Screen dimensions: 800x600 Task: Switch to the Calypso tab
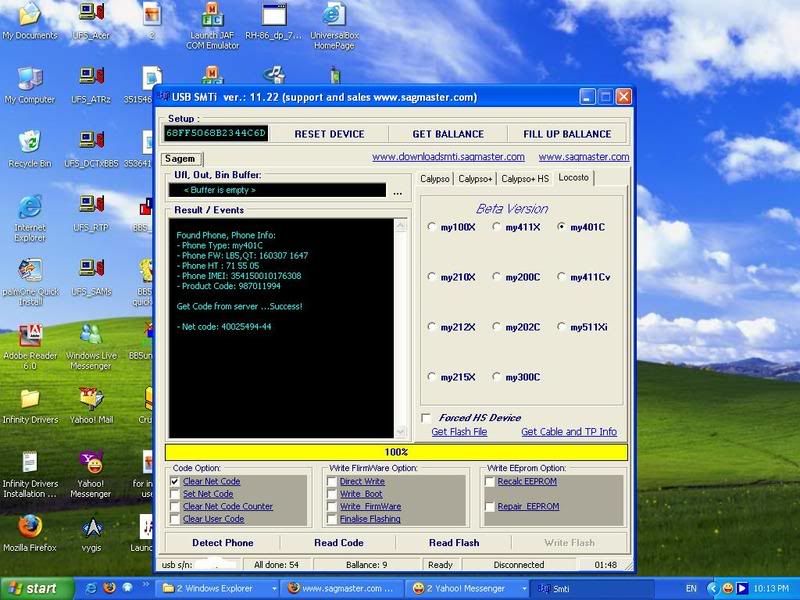click(435, 179)
